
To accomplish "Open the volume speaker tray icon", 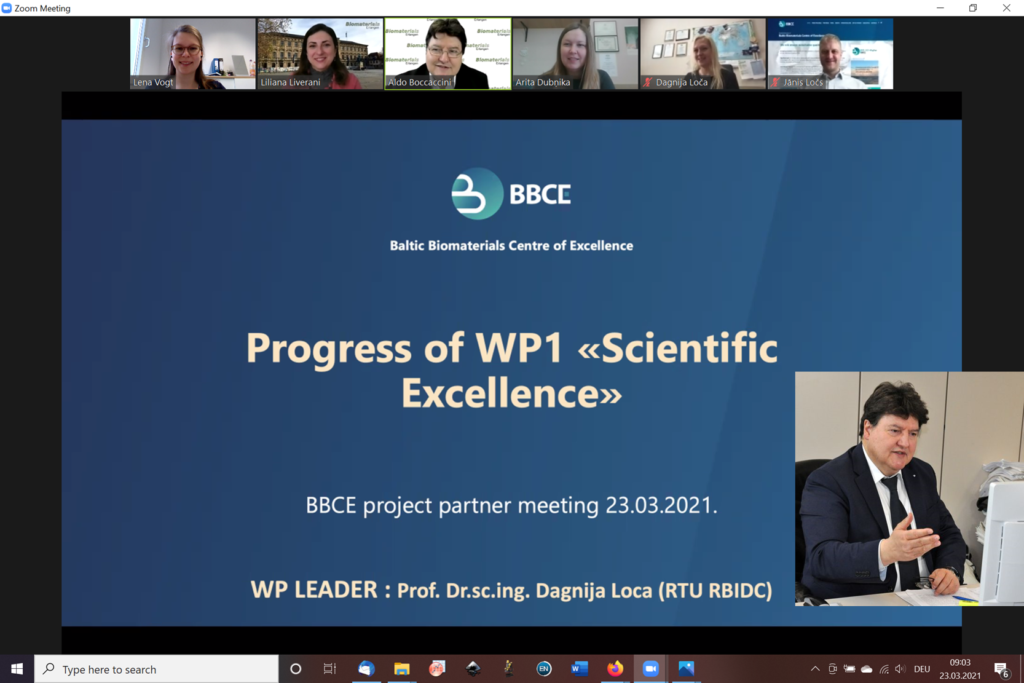I will (901, 669).
